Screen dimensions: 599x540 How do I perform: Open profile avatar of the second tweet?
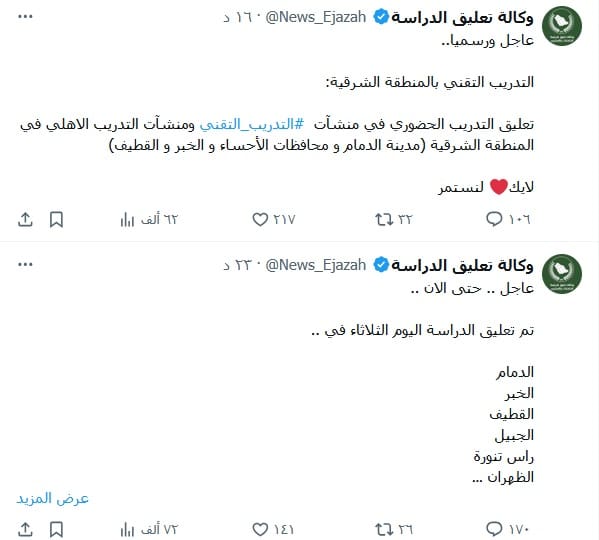tap(562, 274)
